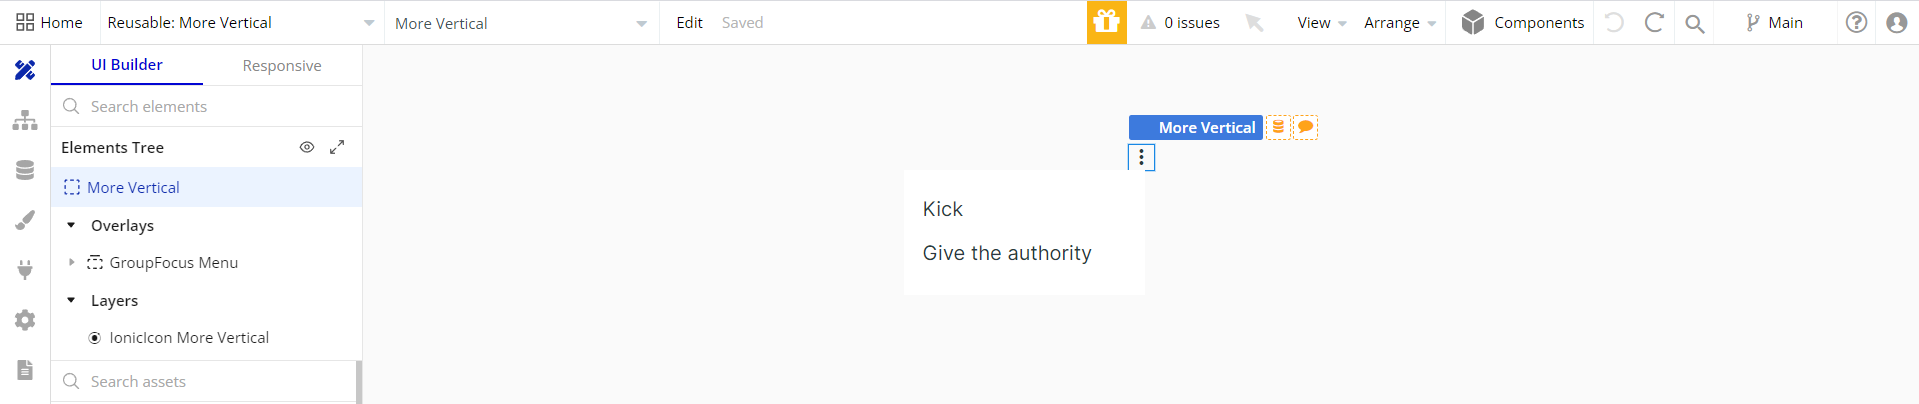
Task: Toggle Elements Tree eye visibility icon
Action: [307, 147]
